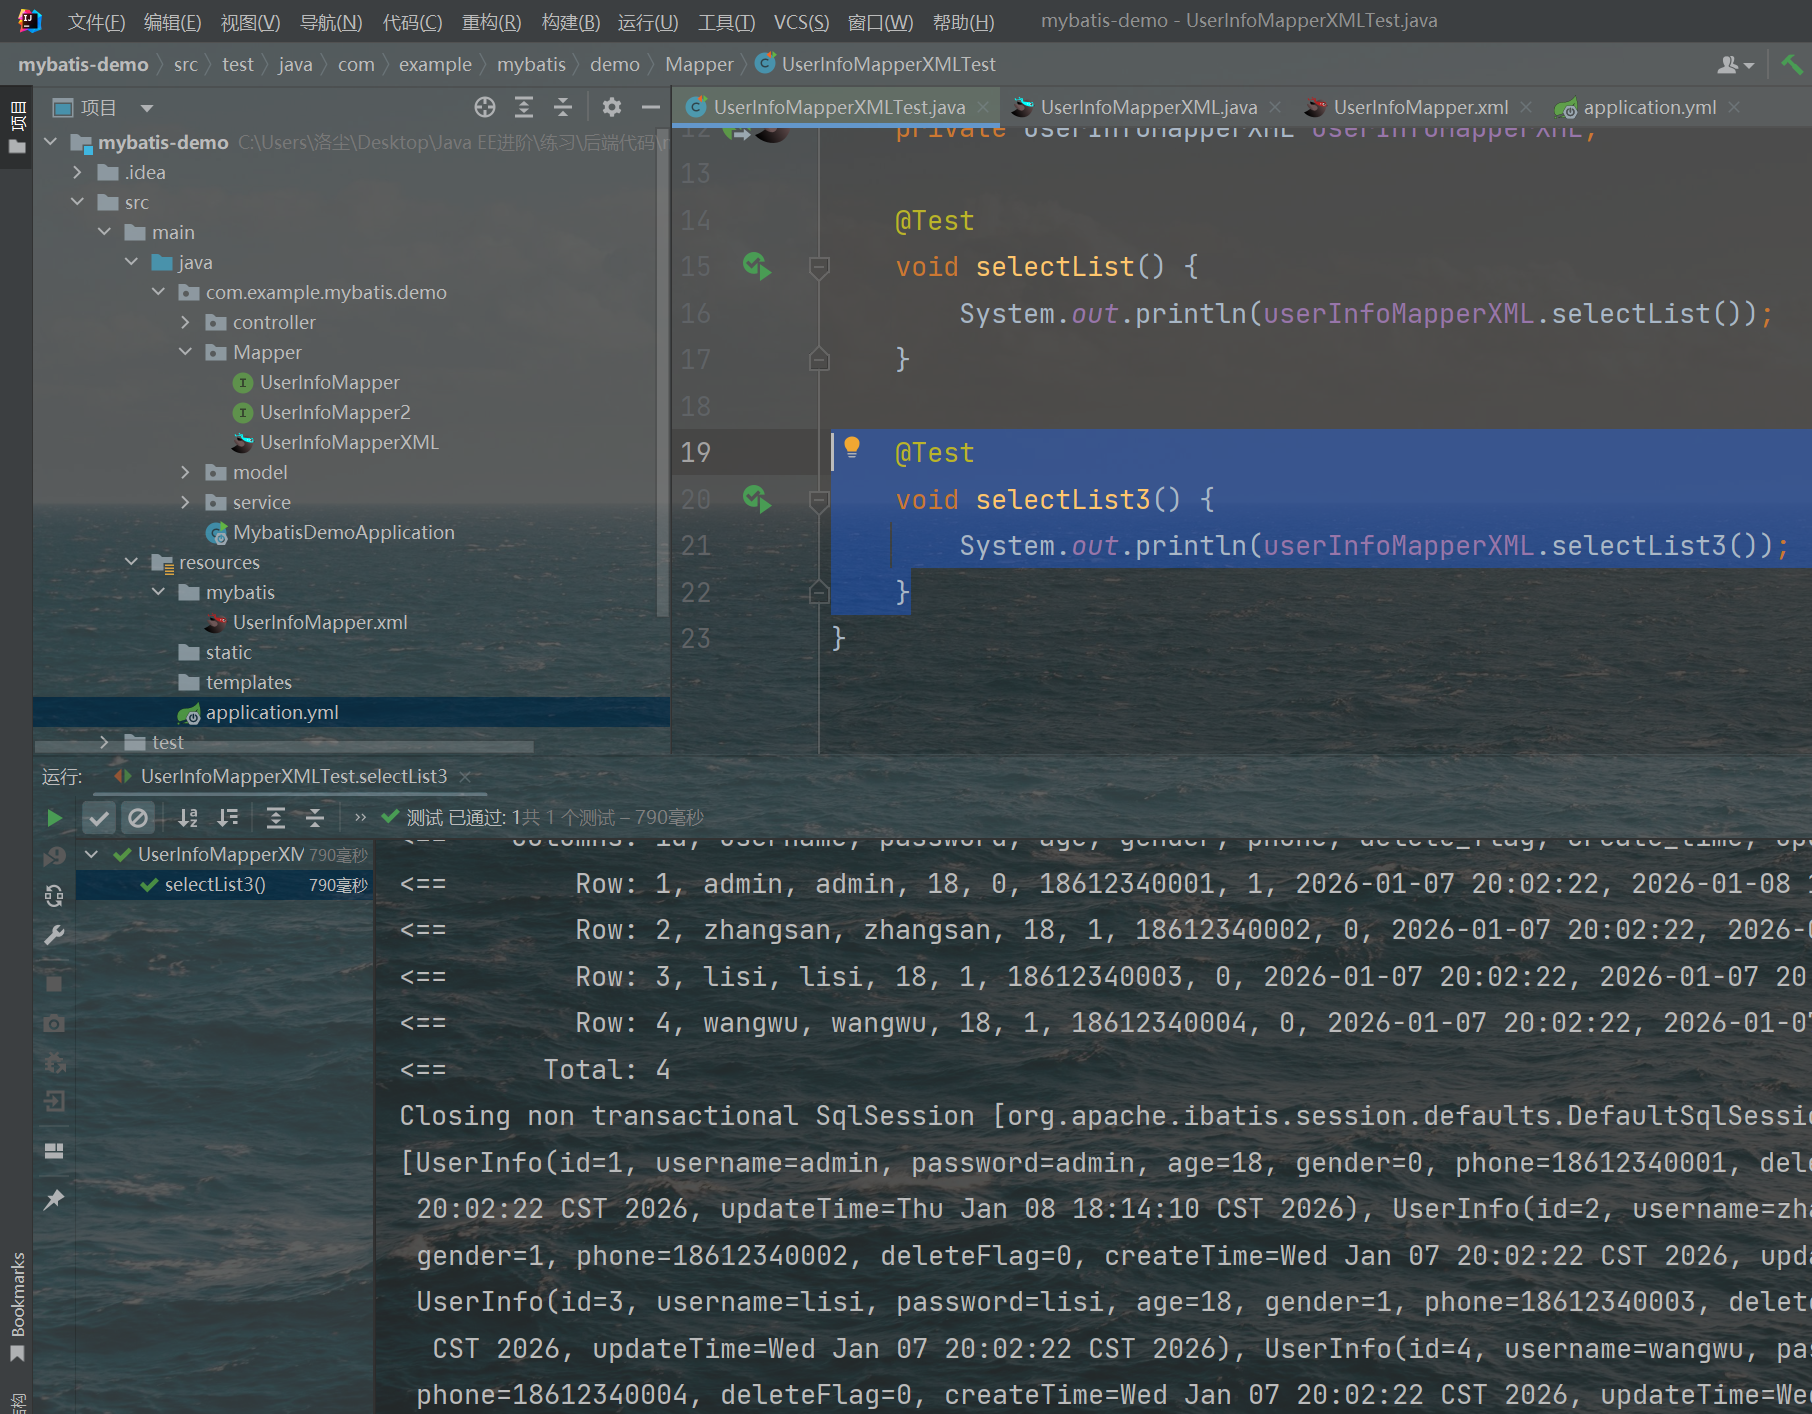1812x1414 pixels.
Task: Open the VCS(S) menu
Action: click(x=801, y=21)
